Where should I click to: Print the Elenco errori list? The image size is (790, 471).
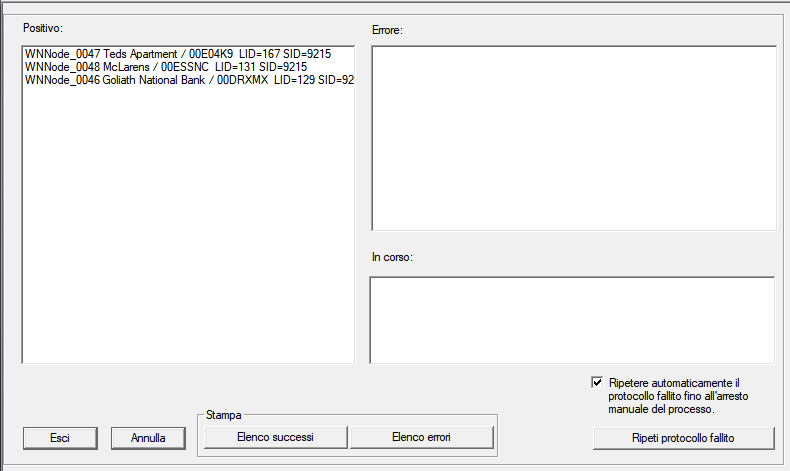coord(421,438)
